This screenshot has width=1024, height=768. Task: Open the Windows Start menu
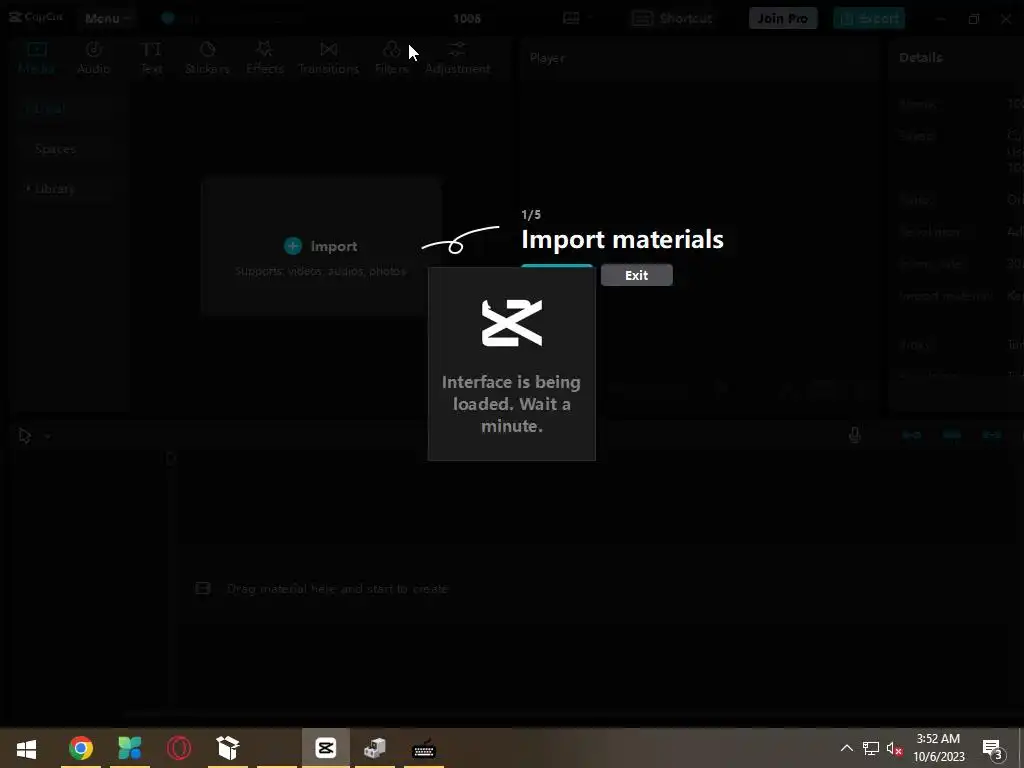(26, 748)
